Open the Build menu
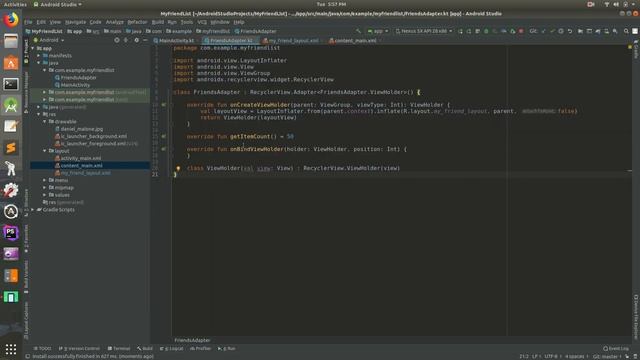The width and height of the screenshot is (640, 360). click(158, 22)
